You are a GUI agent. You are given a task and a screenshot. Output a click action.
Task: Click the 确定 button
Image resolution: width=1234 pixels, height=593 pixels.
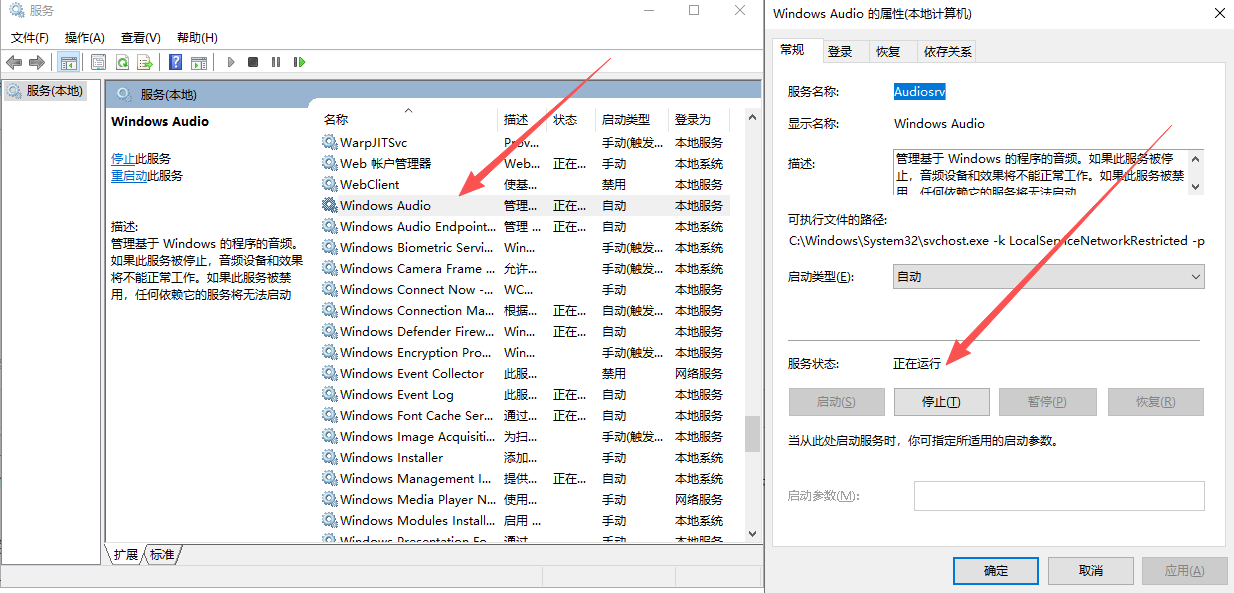coord(996,570)
